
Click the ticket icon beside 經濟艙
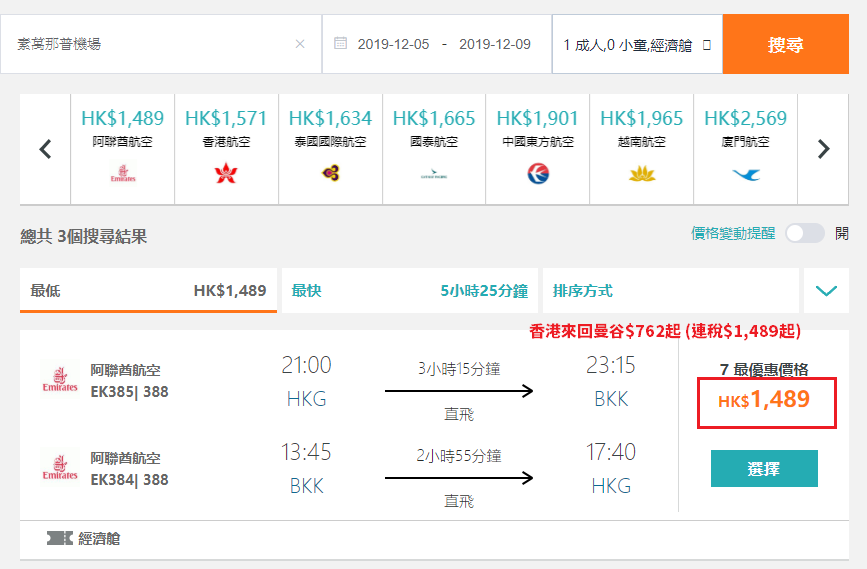tap(60, 538)
